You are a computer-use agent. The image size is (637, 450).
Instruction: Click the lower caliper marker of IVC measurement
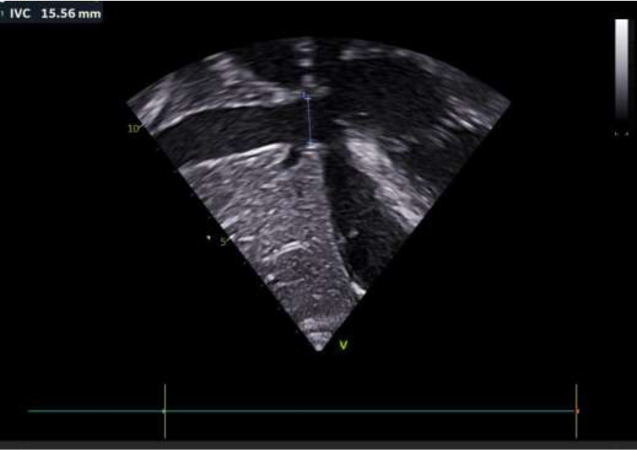(311, 143)
